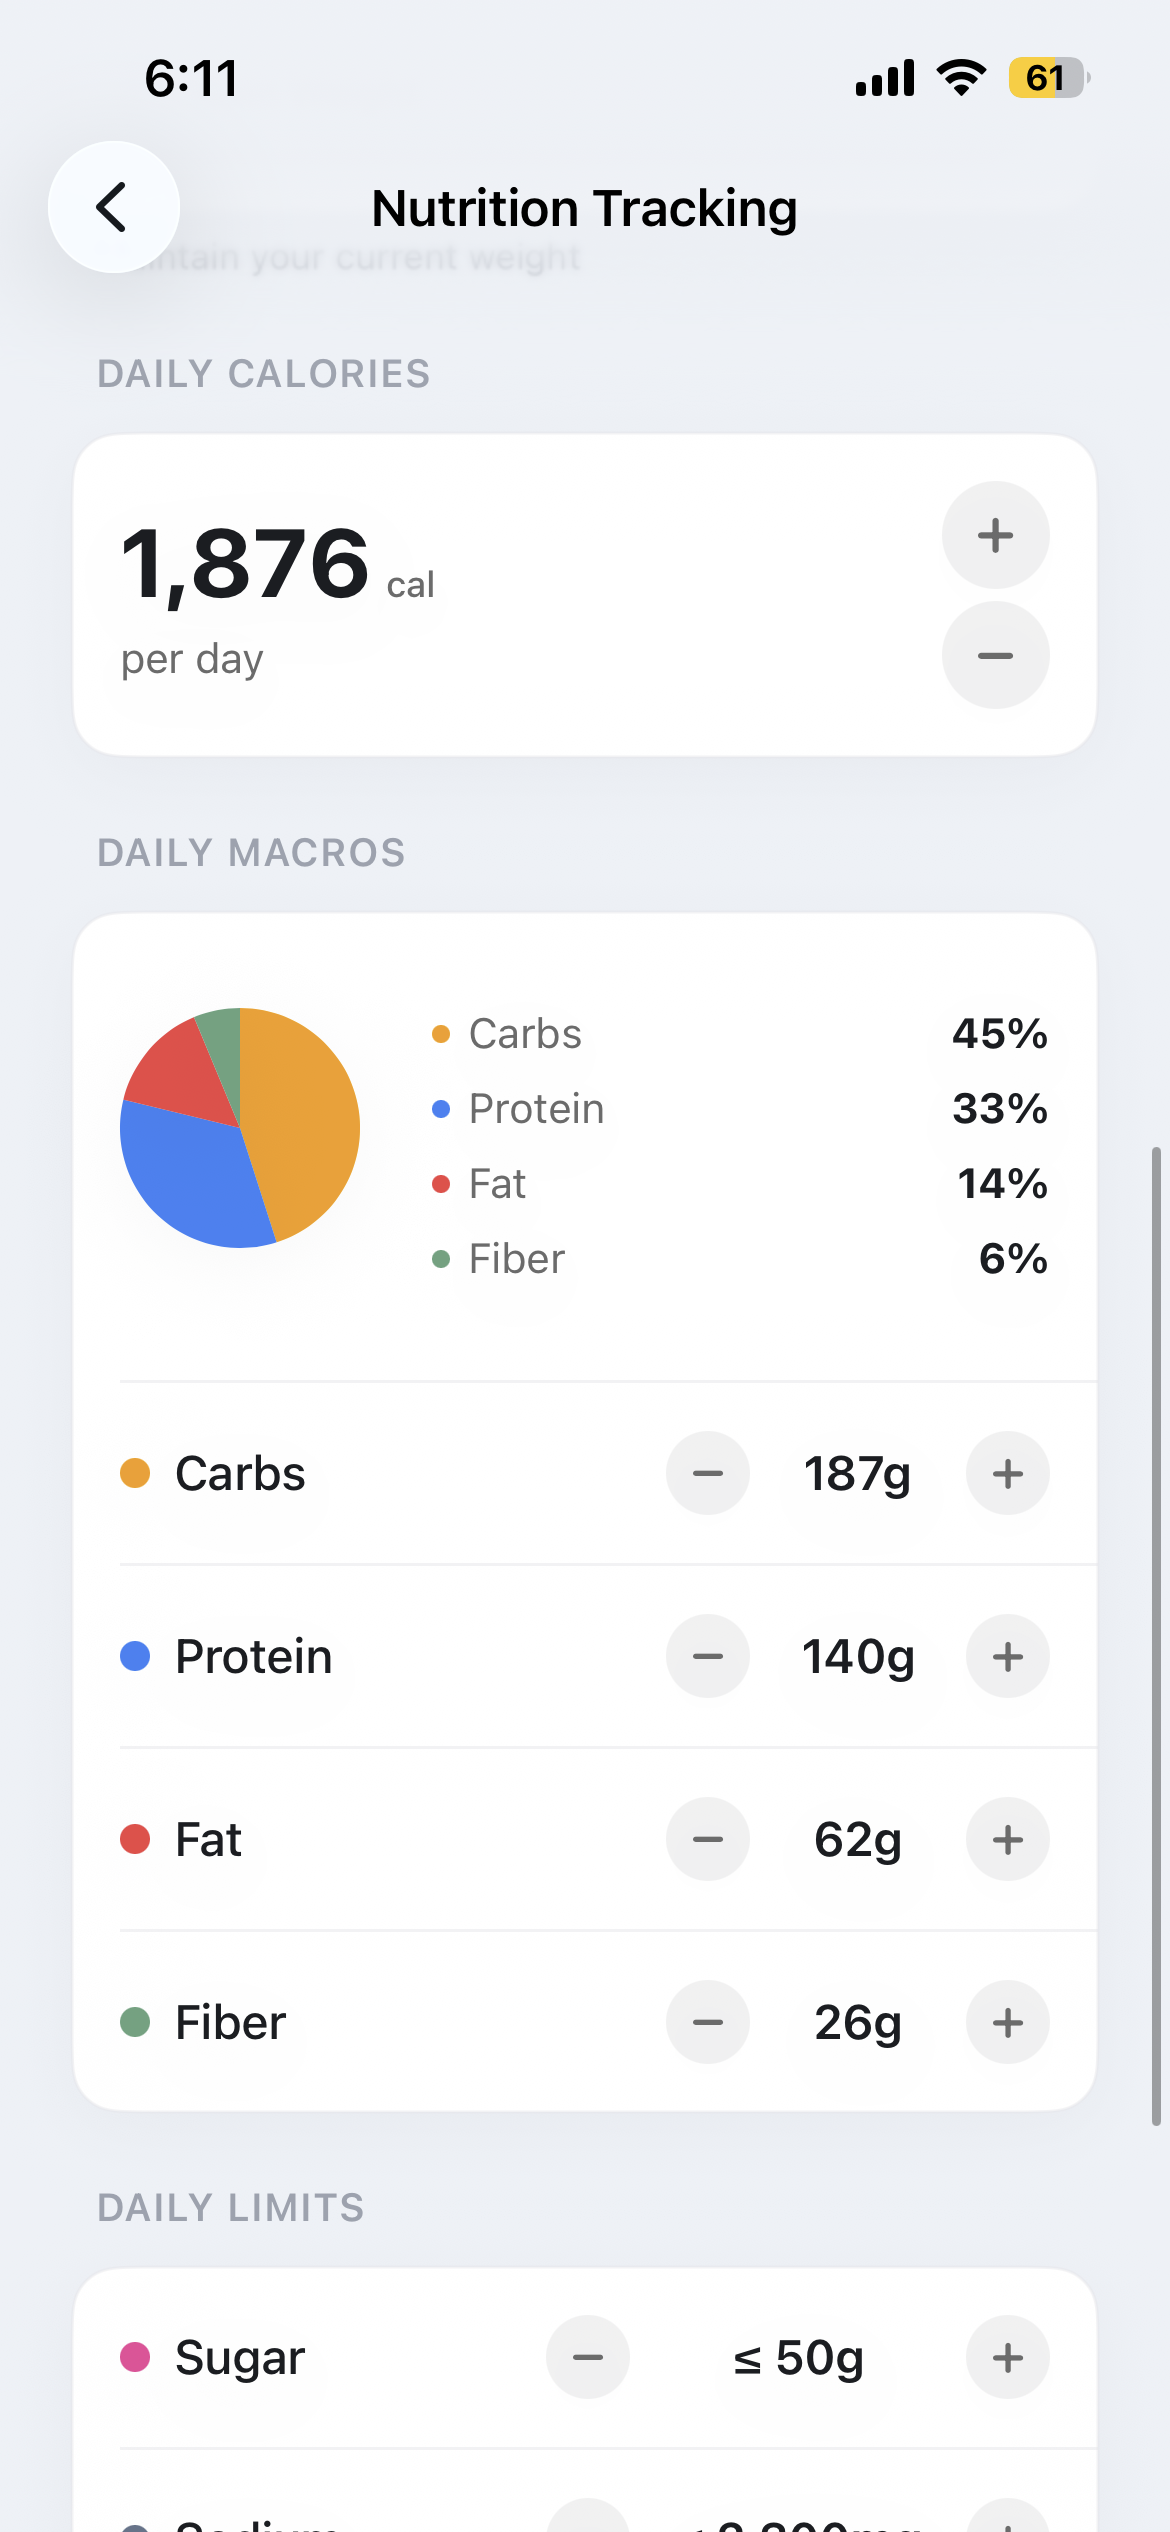
Task: Increase Fat grams with plus icon
Action: 1007,1839
